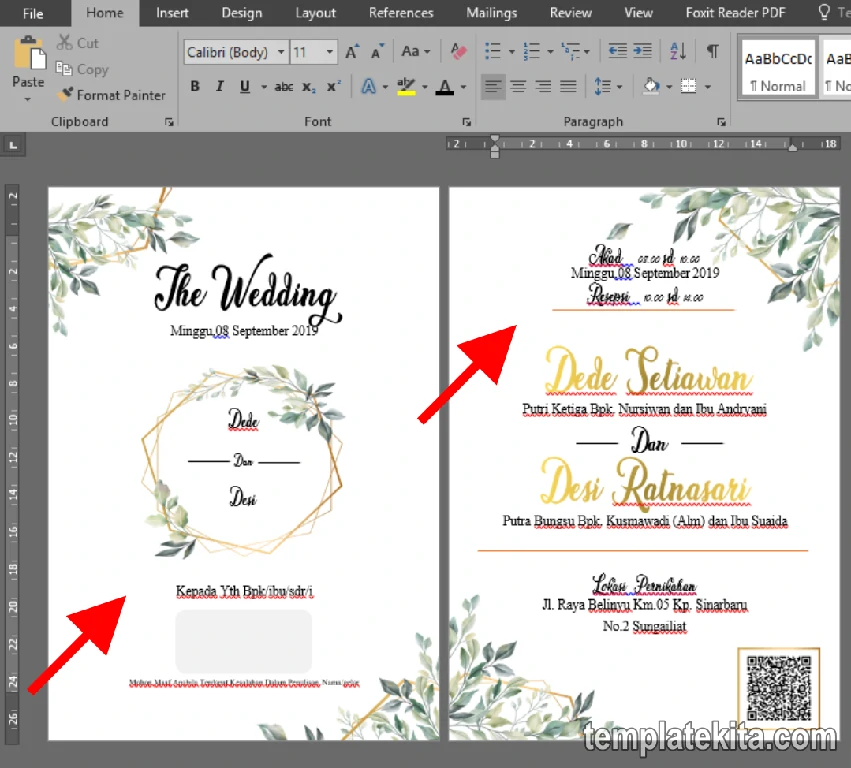Open font color dropdown arrow
This screenshot has height=768, width=851.
click(x=463, y=87)
